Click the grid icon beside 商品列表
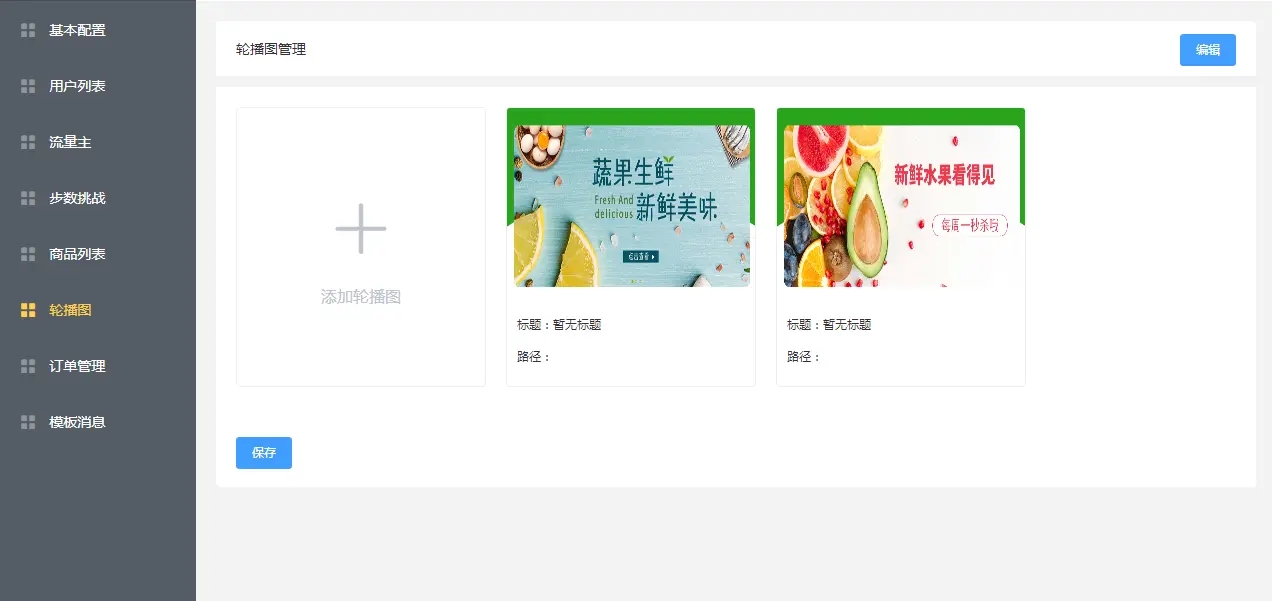 click(x=28, y=254)
